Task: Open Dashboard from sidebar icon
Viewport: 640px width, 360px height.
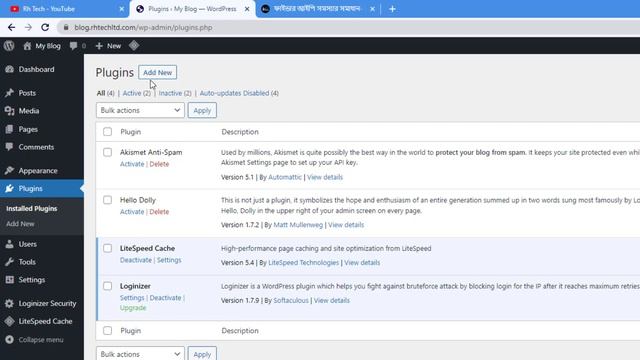Action: tap(9, 69)
